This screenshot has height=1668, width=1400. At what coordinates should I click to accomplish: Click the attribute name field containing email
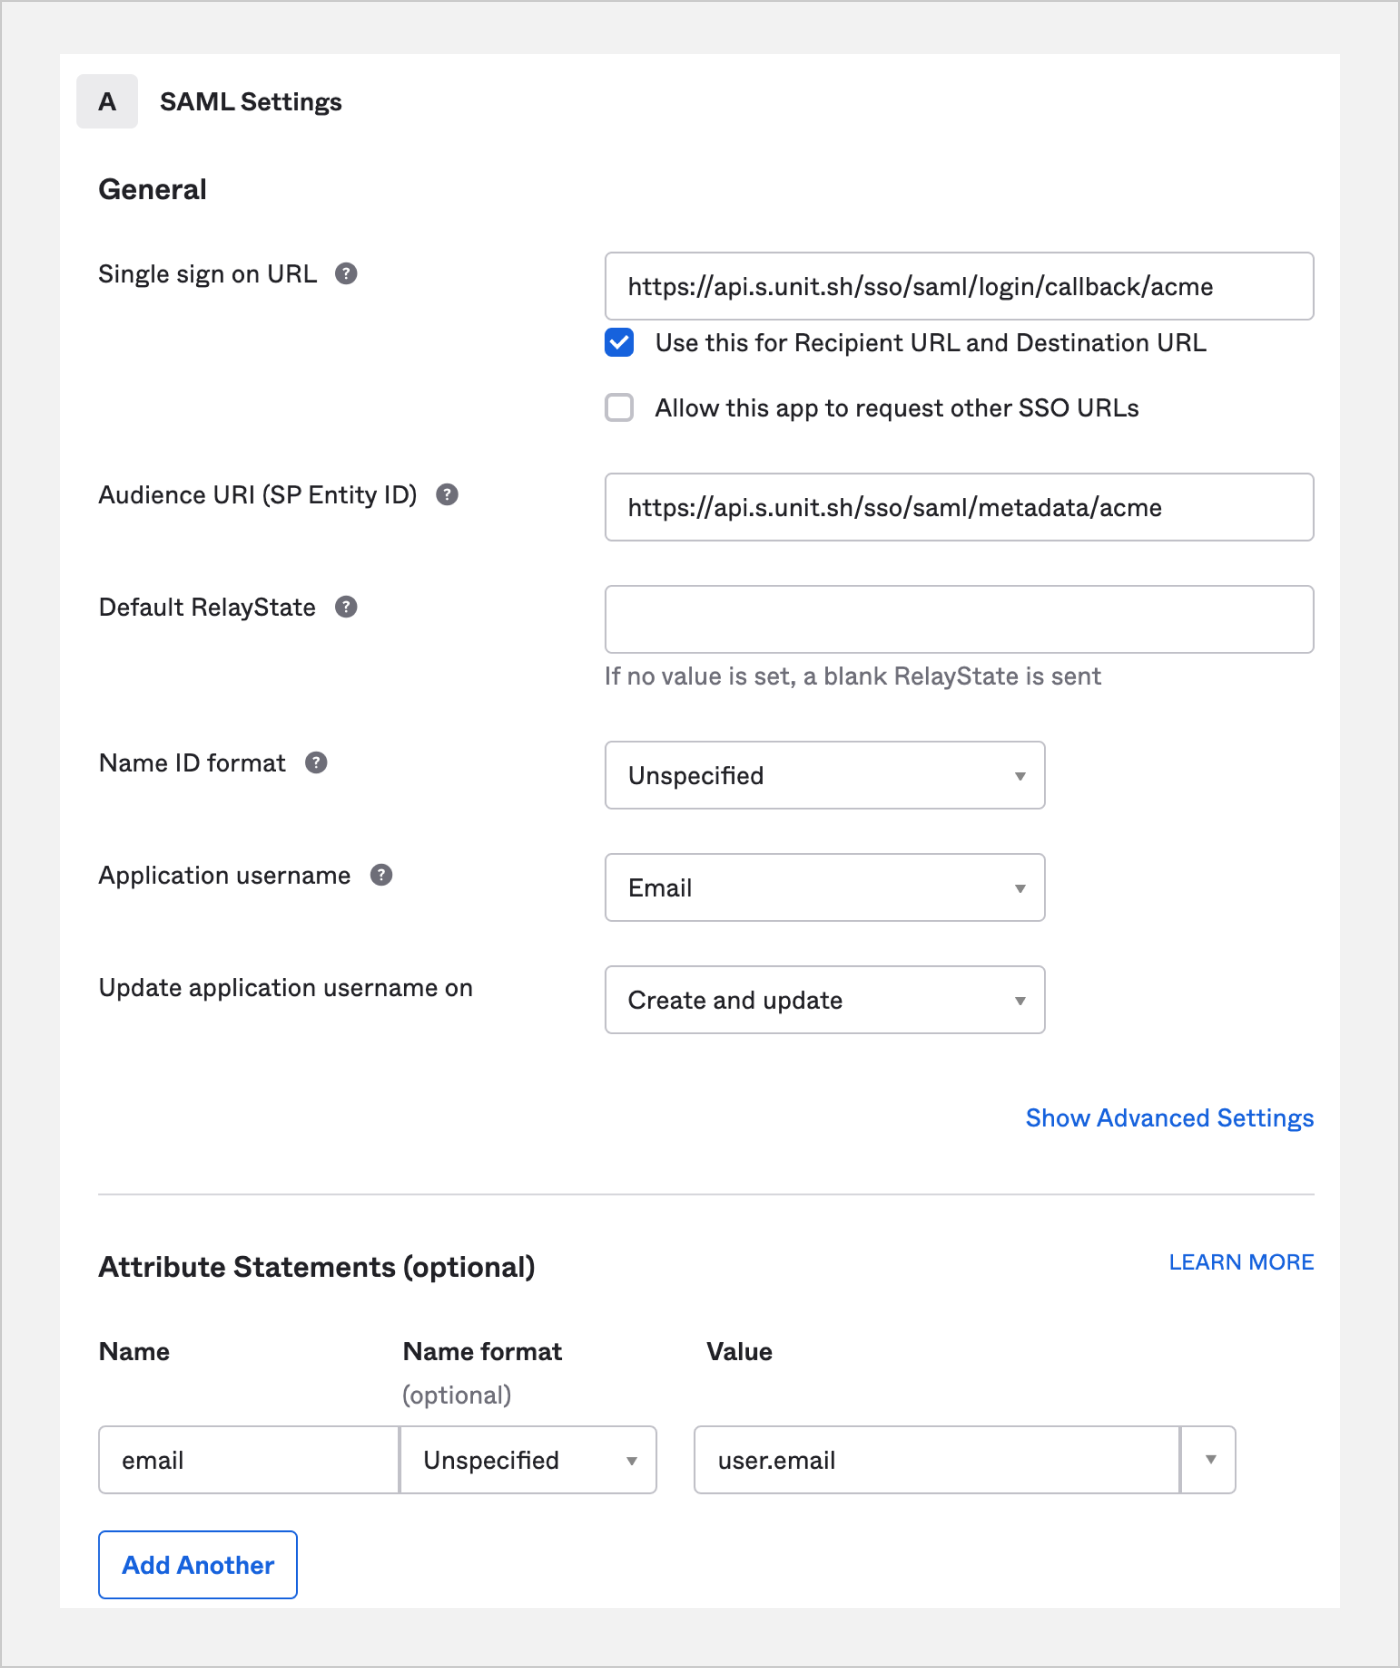248,1460
